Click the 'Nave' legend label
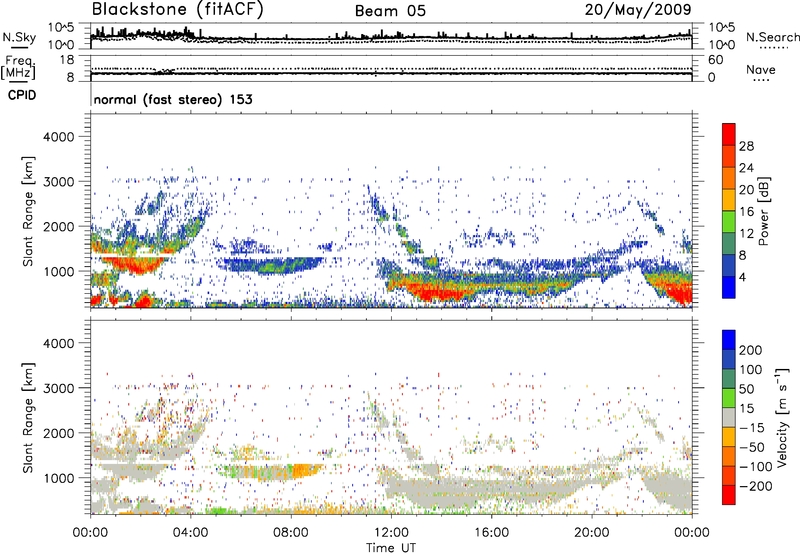This screenshot has height=554, width=800. tap(760, 70)
